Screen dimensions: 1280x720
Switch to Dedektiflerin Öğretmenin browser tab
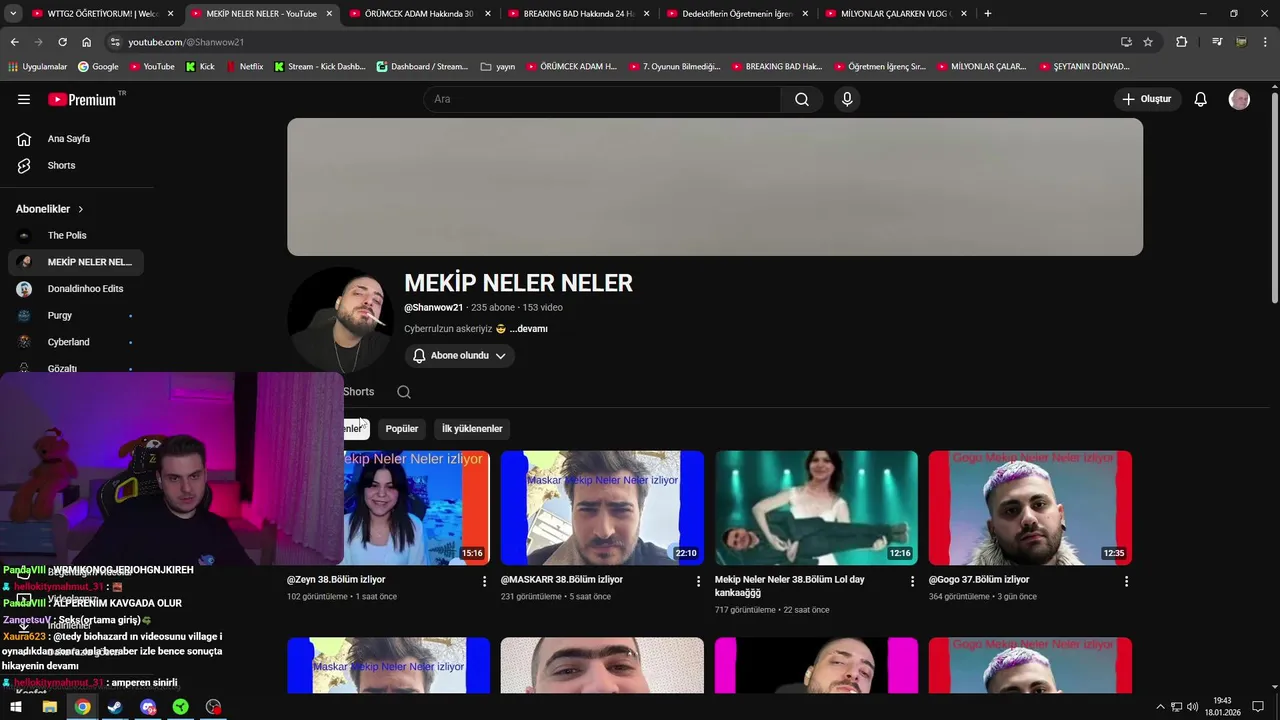[x=738, y=14]
